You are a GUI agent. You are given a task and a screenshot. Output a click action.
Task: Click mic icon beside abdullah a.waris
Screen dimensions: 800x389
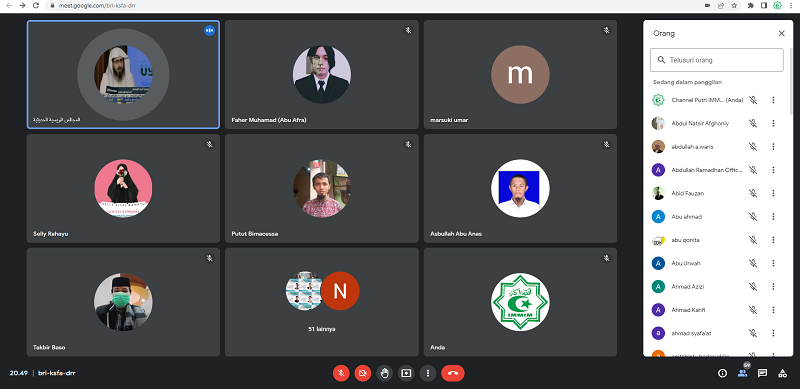(x=753, y=147)
